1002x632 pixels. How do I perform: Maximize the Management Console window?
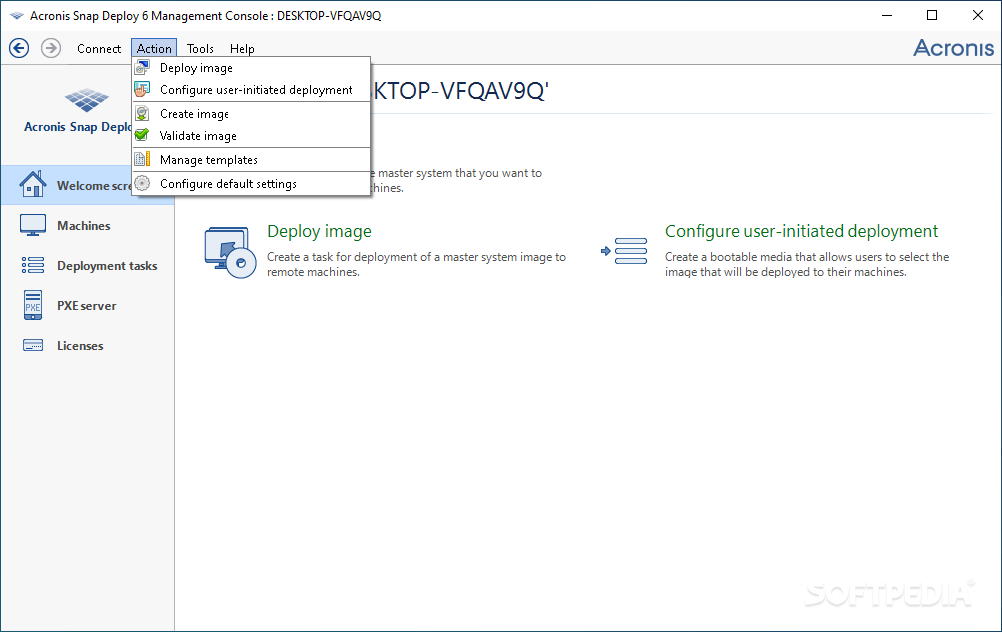[932, 15]
